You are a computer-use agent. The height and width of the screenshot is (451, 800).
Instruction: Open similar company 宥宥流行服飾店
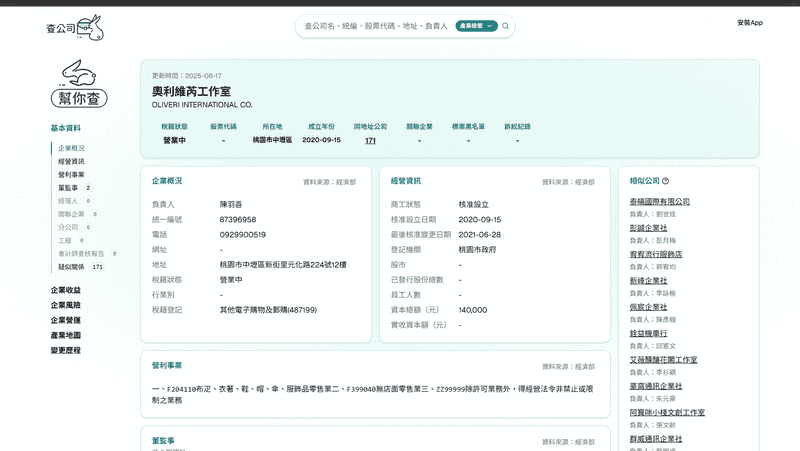point(656,254)
